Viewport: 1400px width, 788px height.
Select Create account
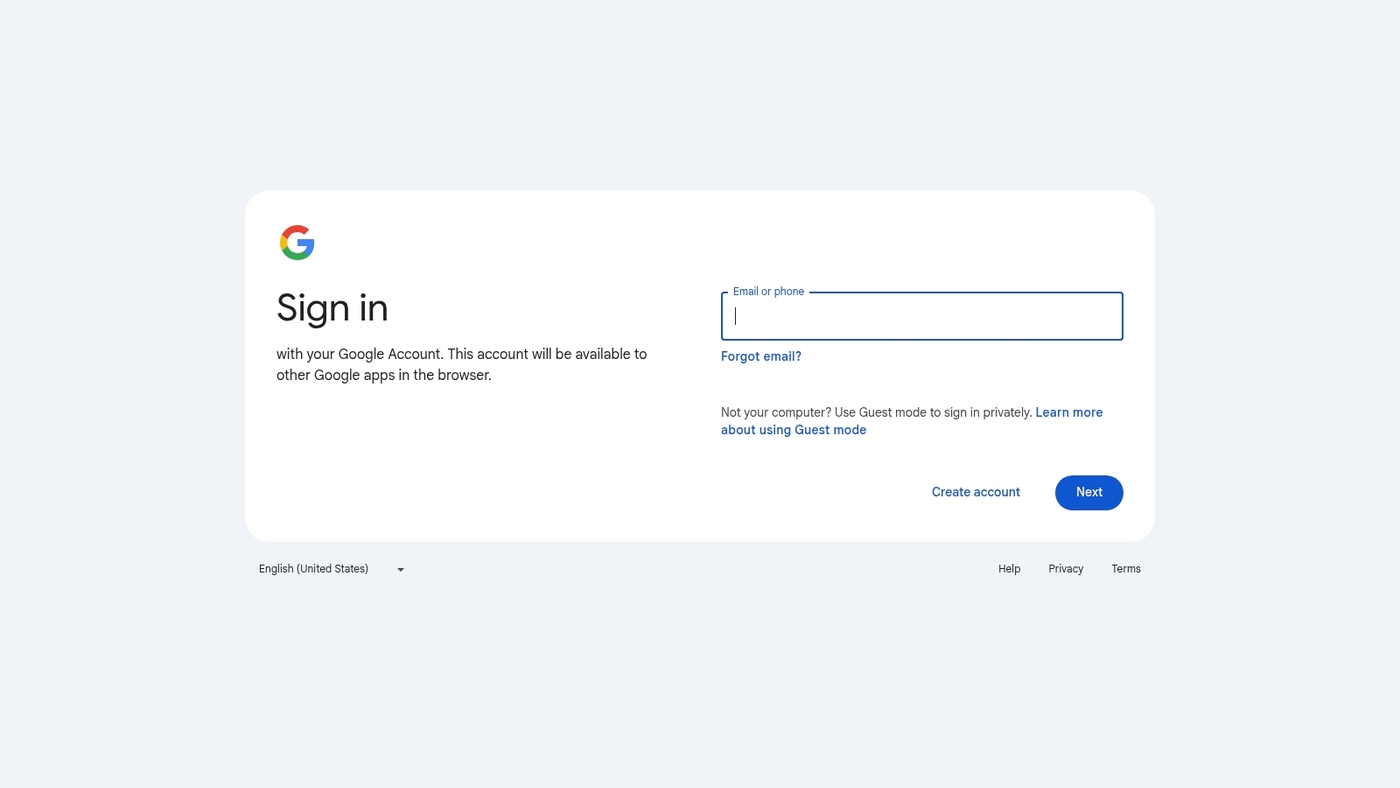(975, 492)
